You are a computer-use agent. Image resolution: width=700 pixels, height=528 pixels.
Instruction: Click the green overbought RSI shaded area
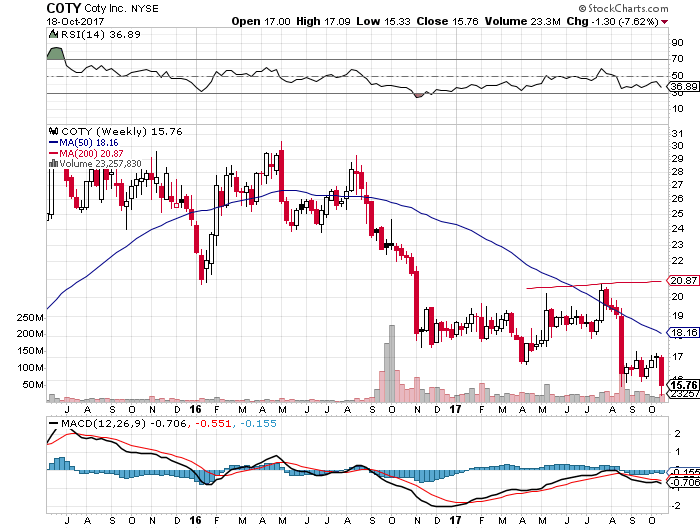coord(55,52)
